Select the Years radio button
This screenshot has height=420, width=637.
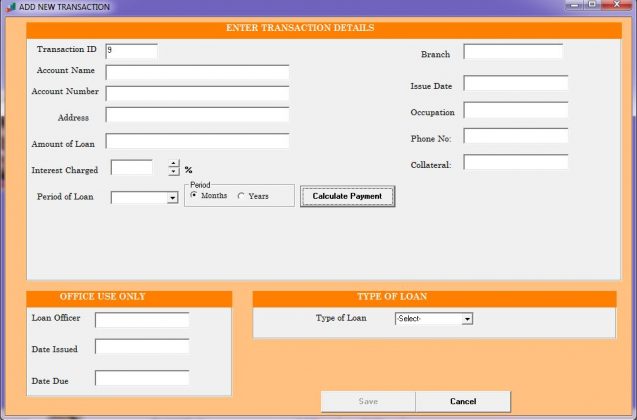pos(241,196)
